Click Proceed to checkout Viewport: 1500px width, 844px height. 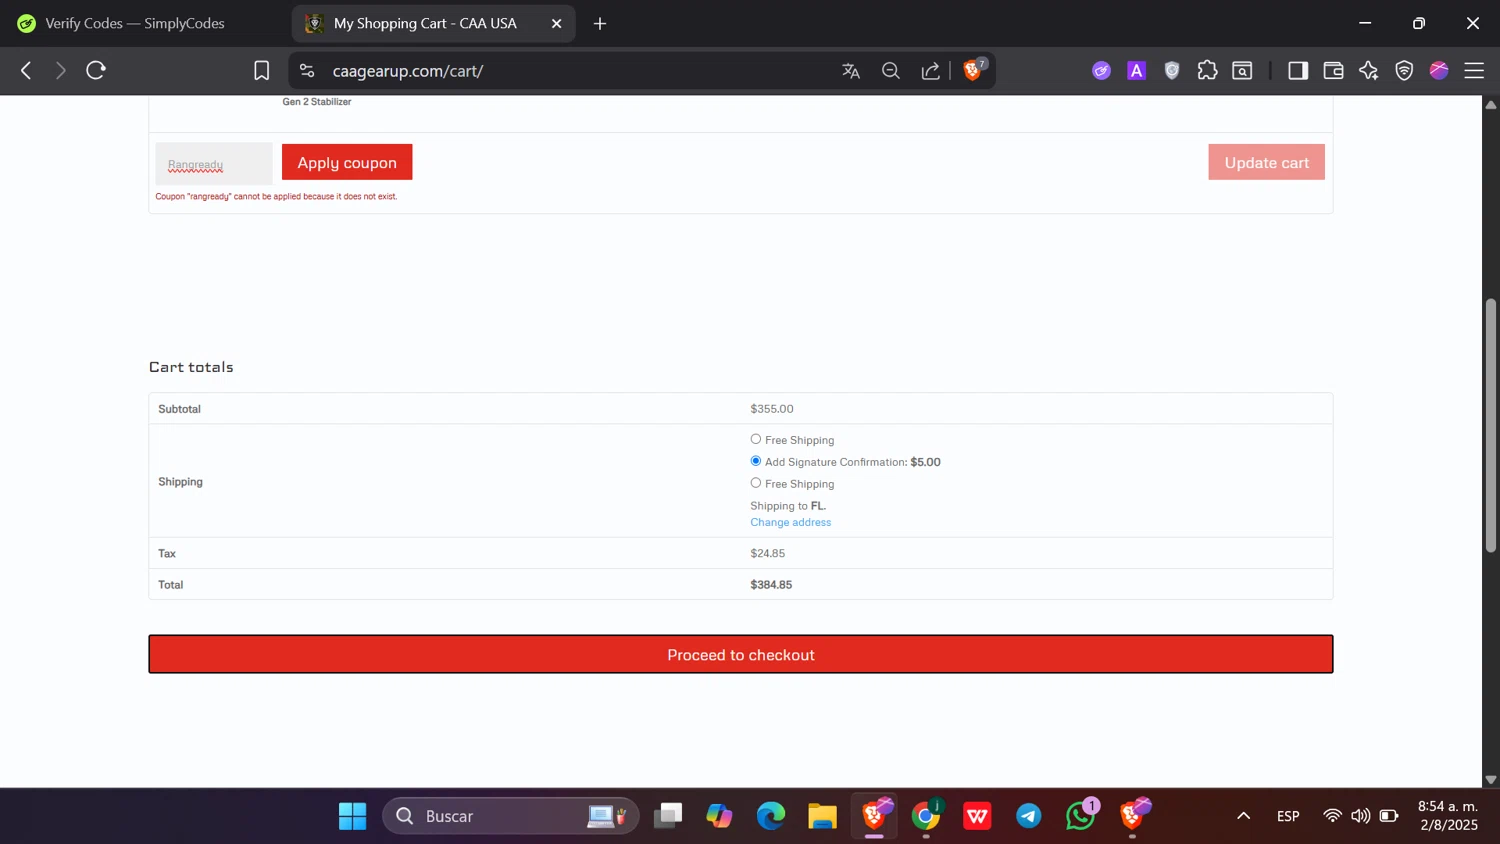pos(741,654)
